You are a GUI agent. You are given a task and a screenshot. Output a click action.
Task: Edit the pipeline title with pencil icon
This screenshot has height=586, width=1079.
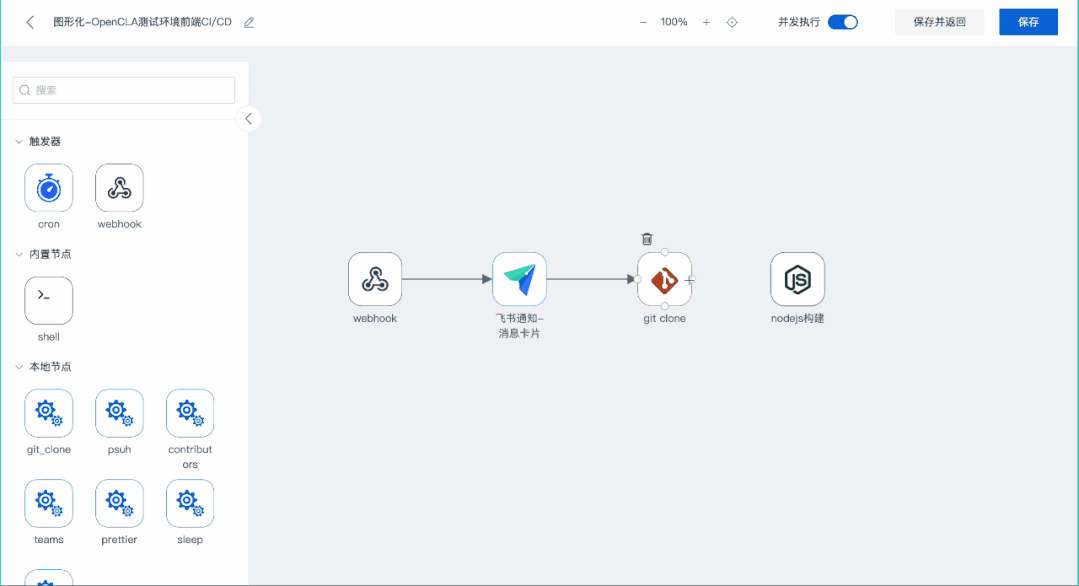point(249,22)
